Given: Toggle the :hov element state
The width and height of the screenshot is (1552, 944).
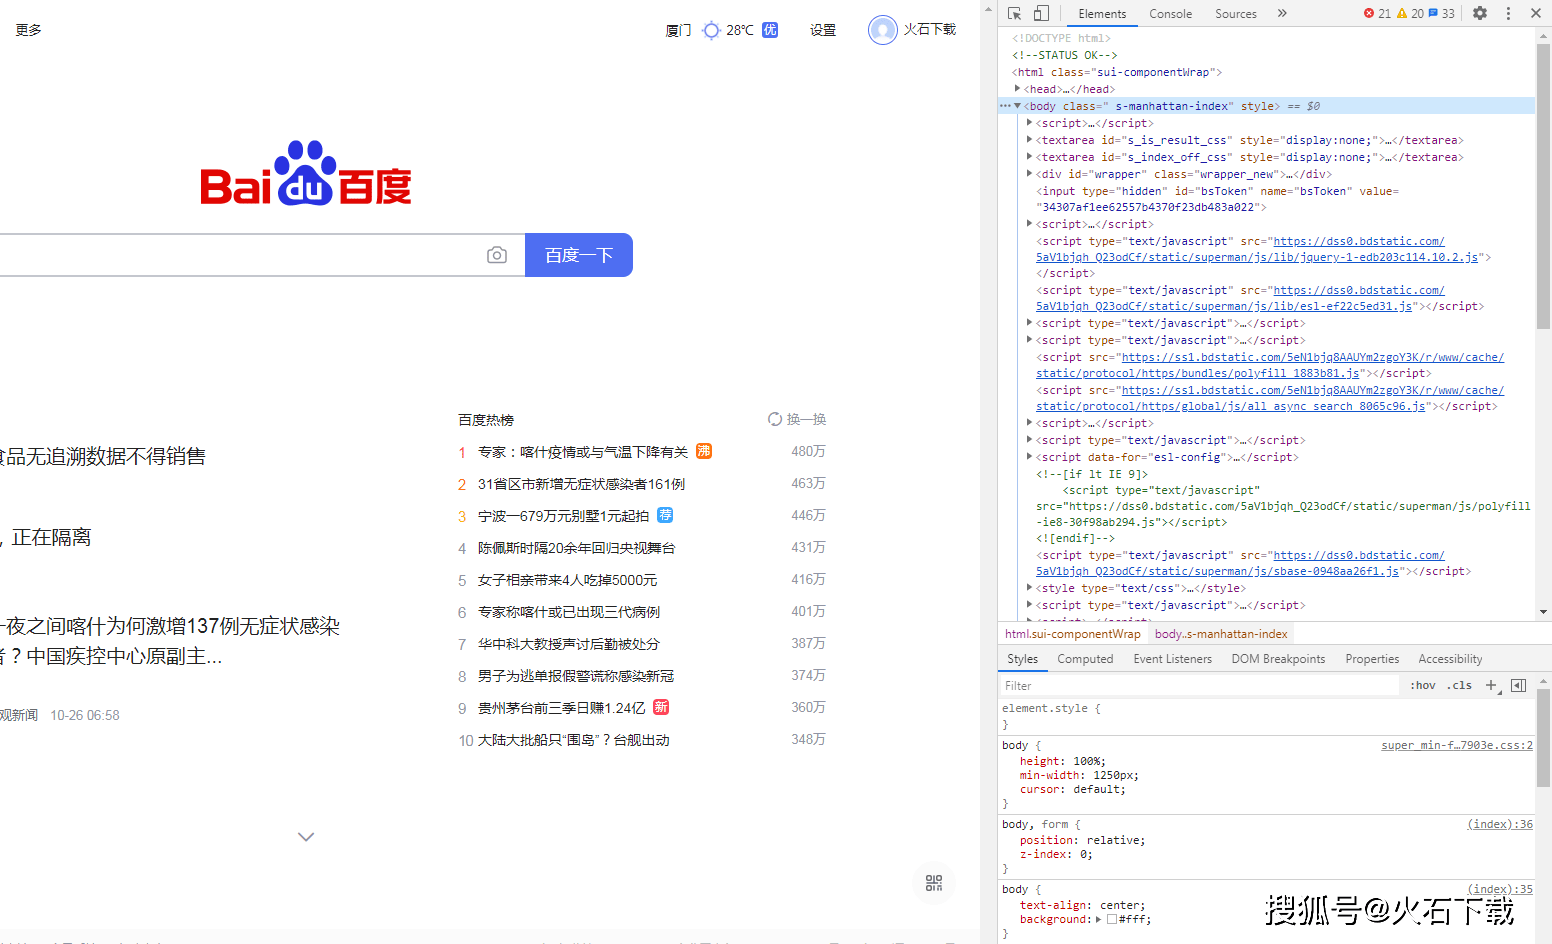Looking at the screenshot, I should tap(1423, 685).
